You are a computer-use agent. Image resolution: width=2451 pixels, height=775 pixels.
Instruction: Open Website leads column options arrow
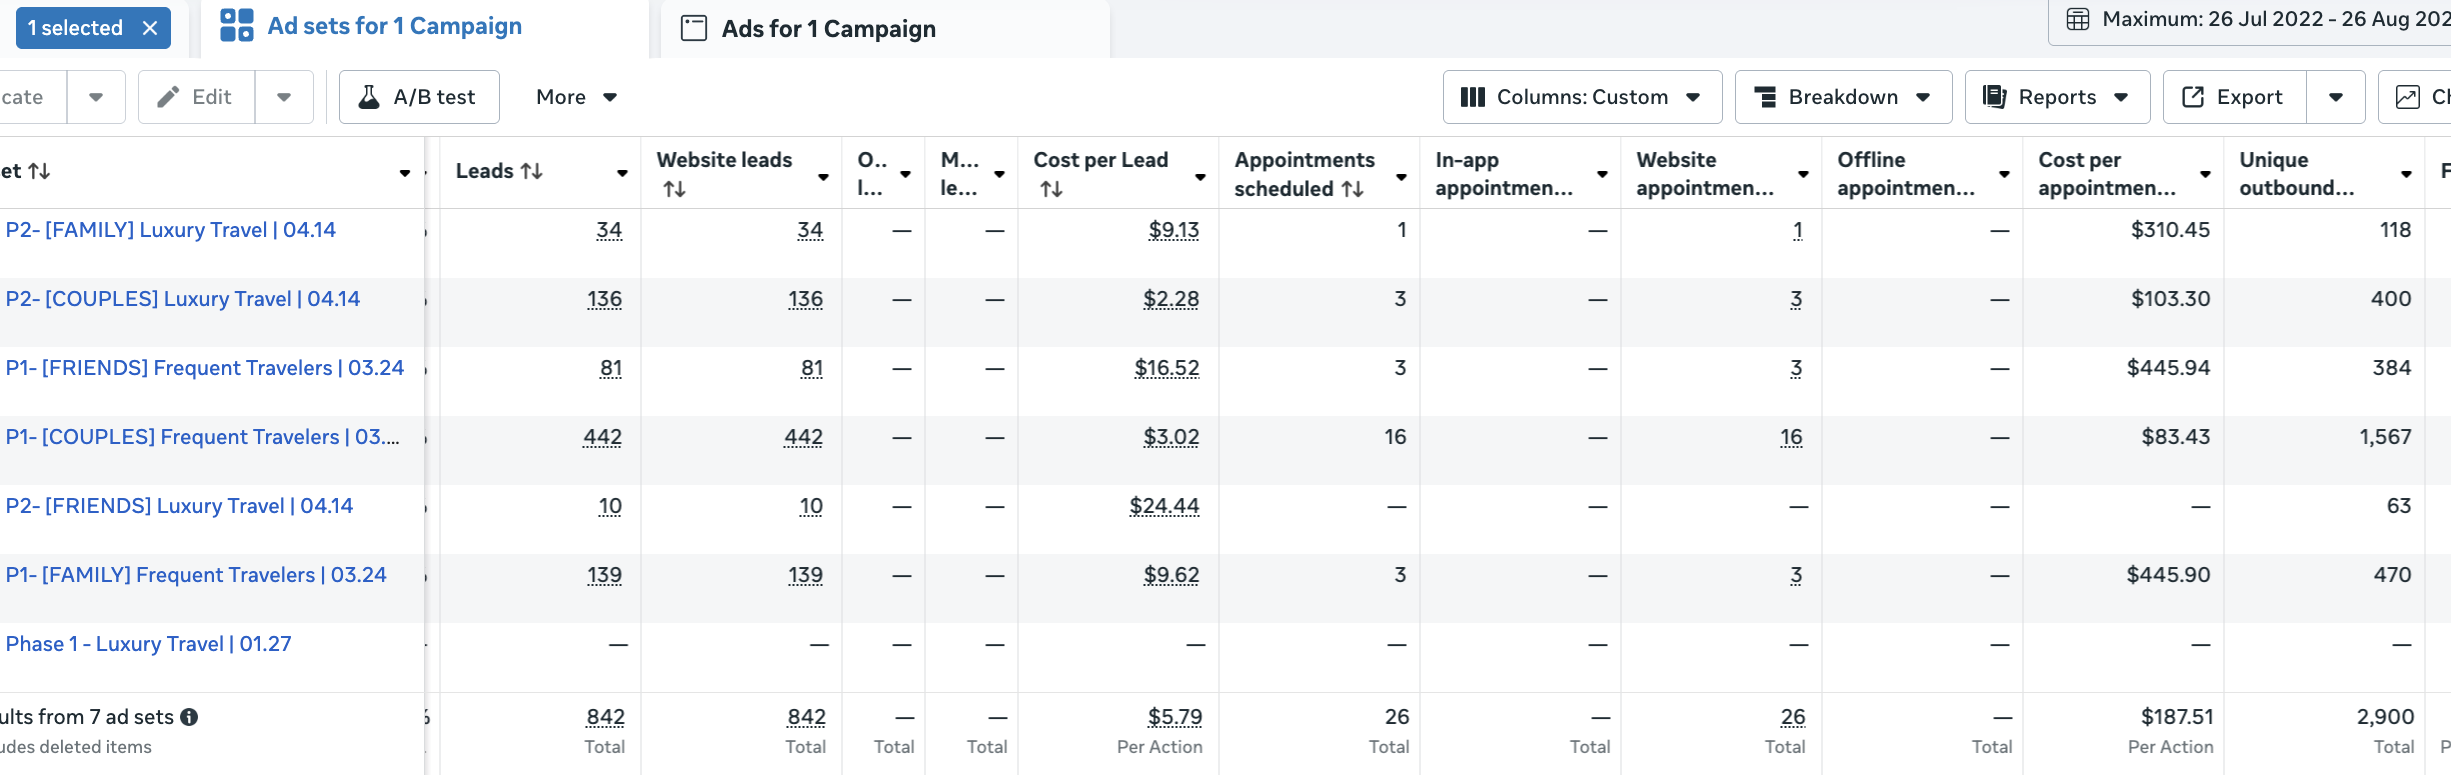coord(823,177)
